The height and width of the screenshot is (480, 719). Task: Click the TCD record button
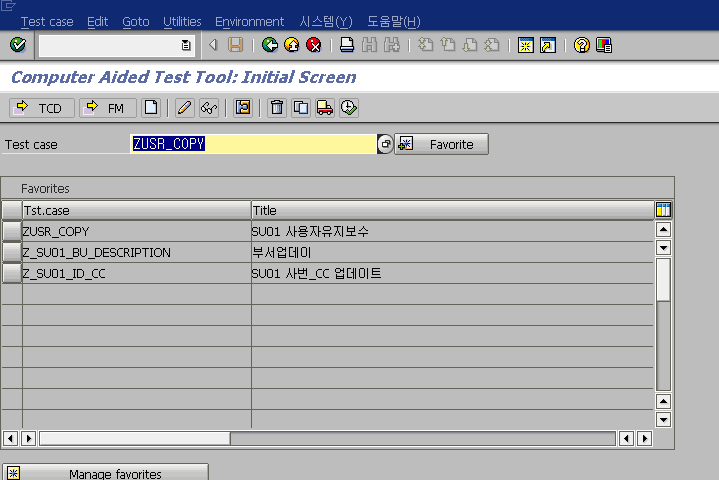pyautogui.click(x=42, y=108)
